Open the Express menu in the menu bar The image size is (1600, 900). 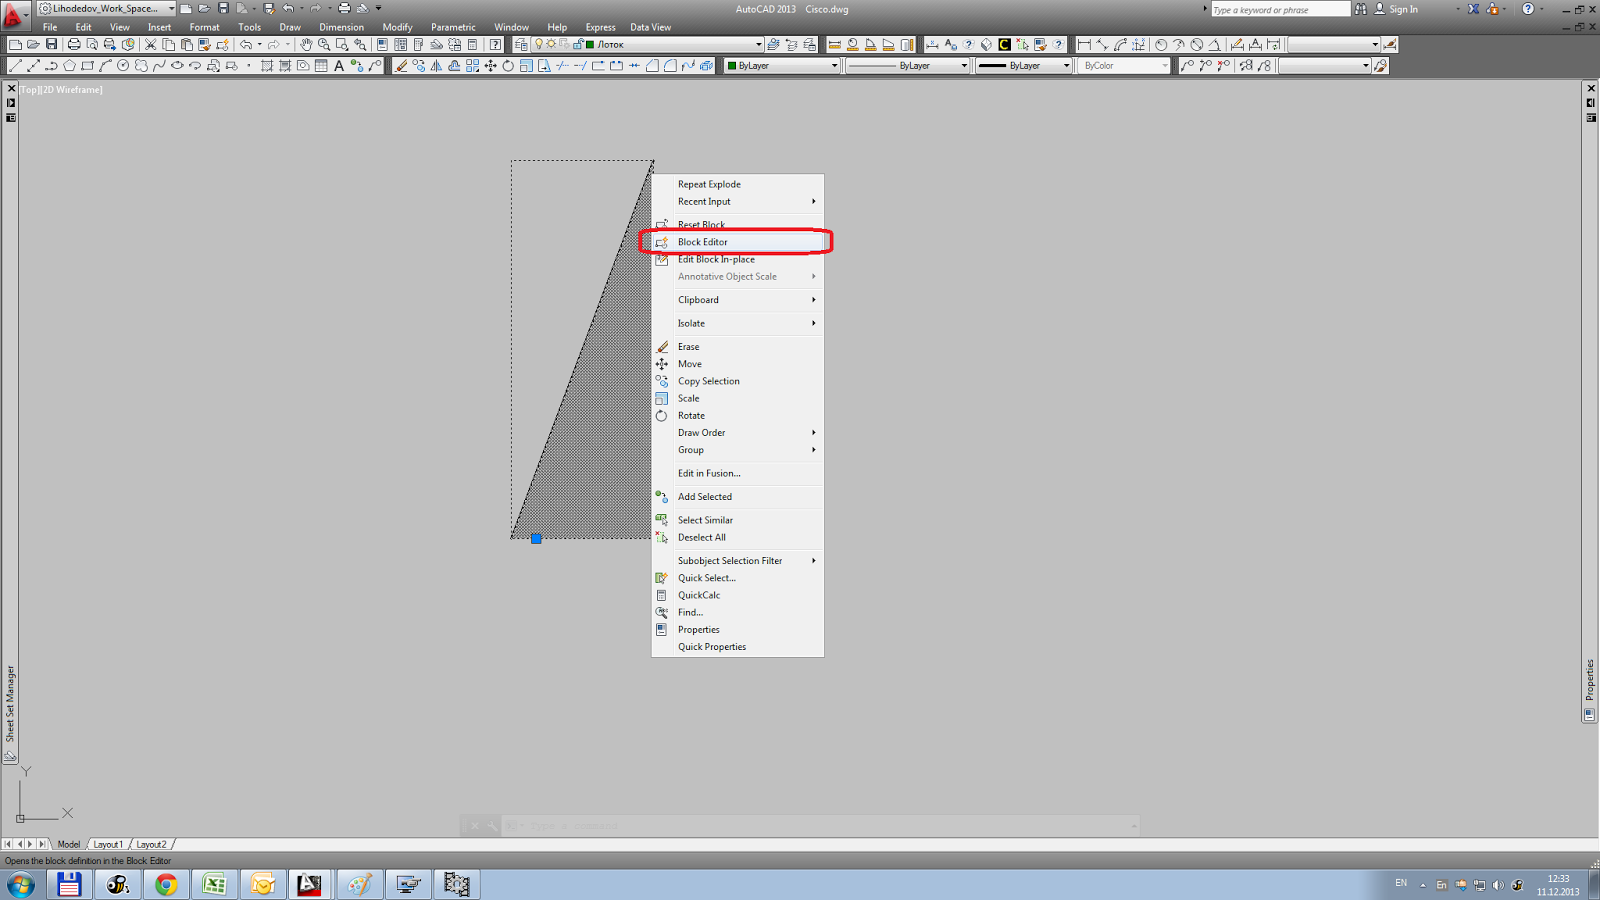600,27
